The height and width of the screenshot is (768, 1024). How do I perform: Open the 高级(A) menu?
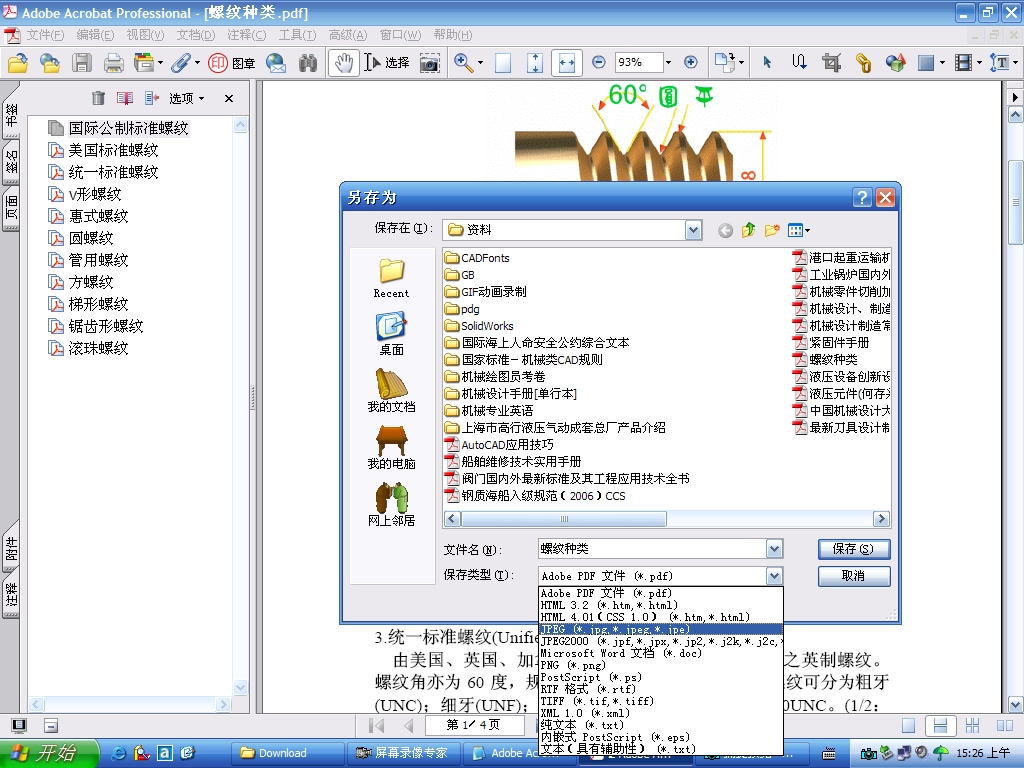pyautogui.click(x=347, y=35)
